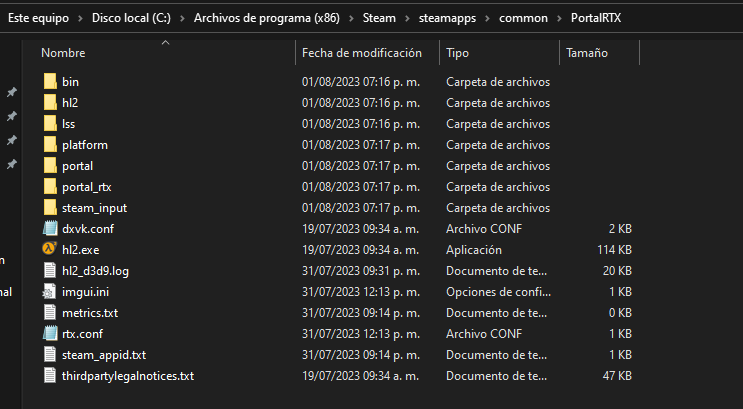Sort files by Nombre column header
Viewport: 743px width, 409px height.
(63, 52)
